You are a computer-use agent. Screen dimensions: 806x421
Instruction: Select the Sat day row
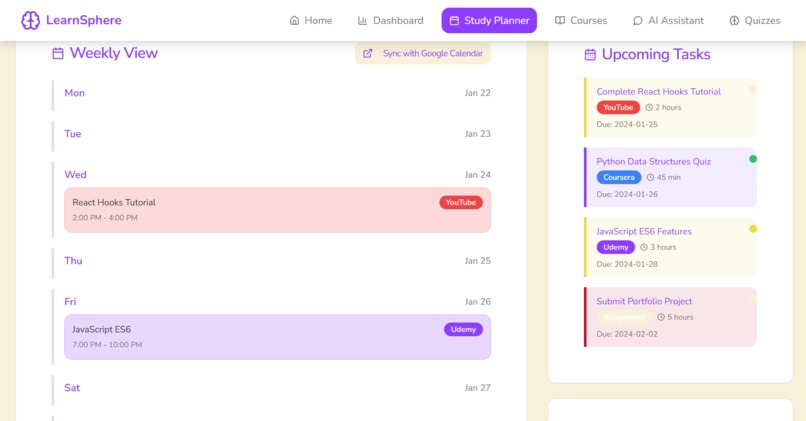click(271, 388)
